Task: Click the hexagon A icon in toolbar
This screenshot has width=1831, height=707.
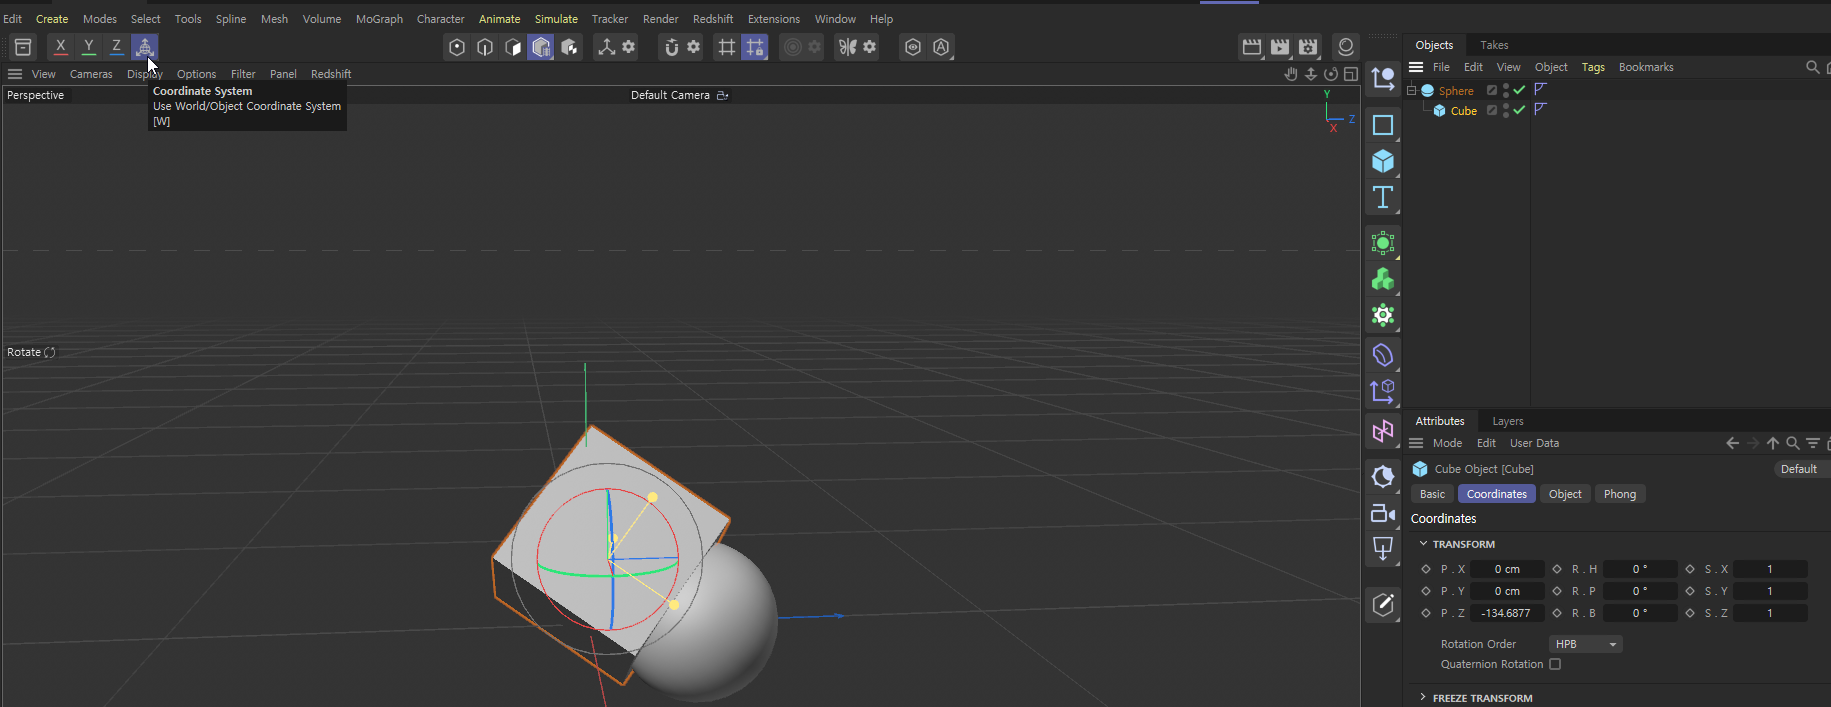Action: point(941,47)
